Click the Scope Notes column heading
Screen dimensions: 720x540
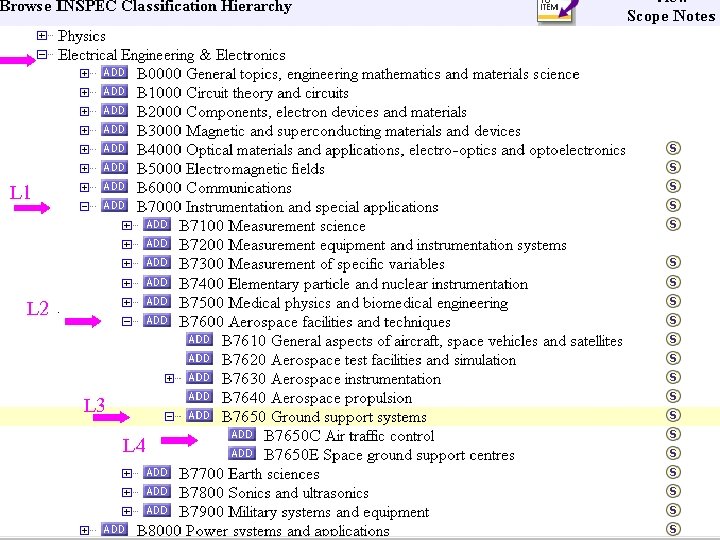click(671, 16)
